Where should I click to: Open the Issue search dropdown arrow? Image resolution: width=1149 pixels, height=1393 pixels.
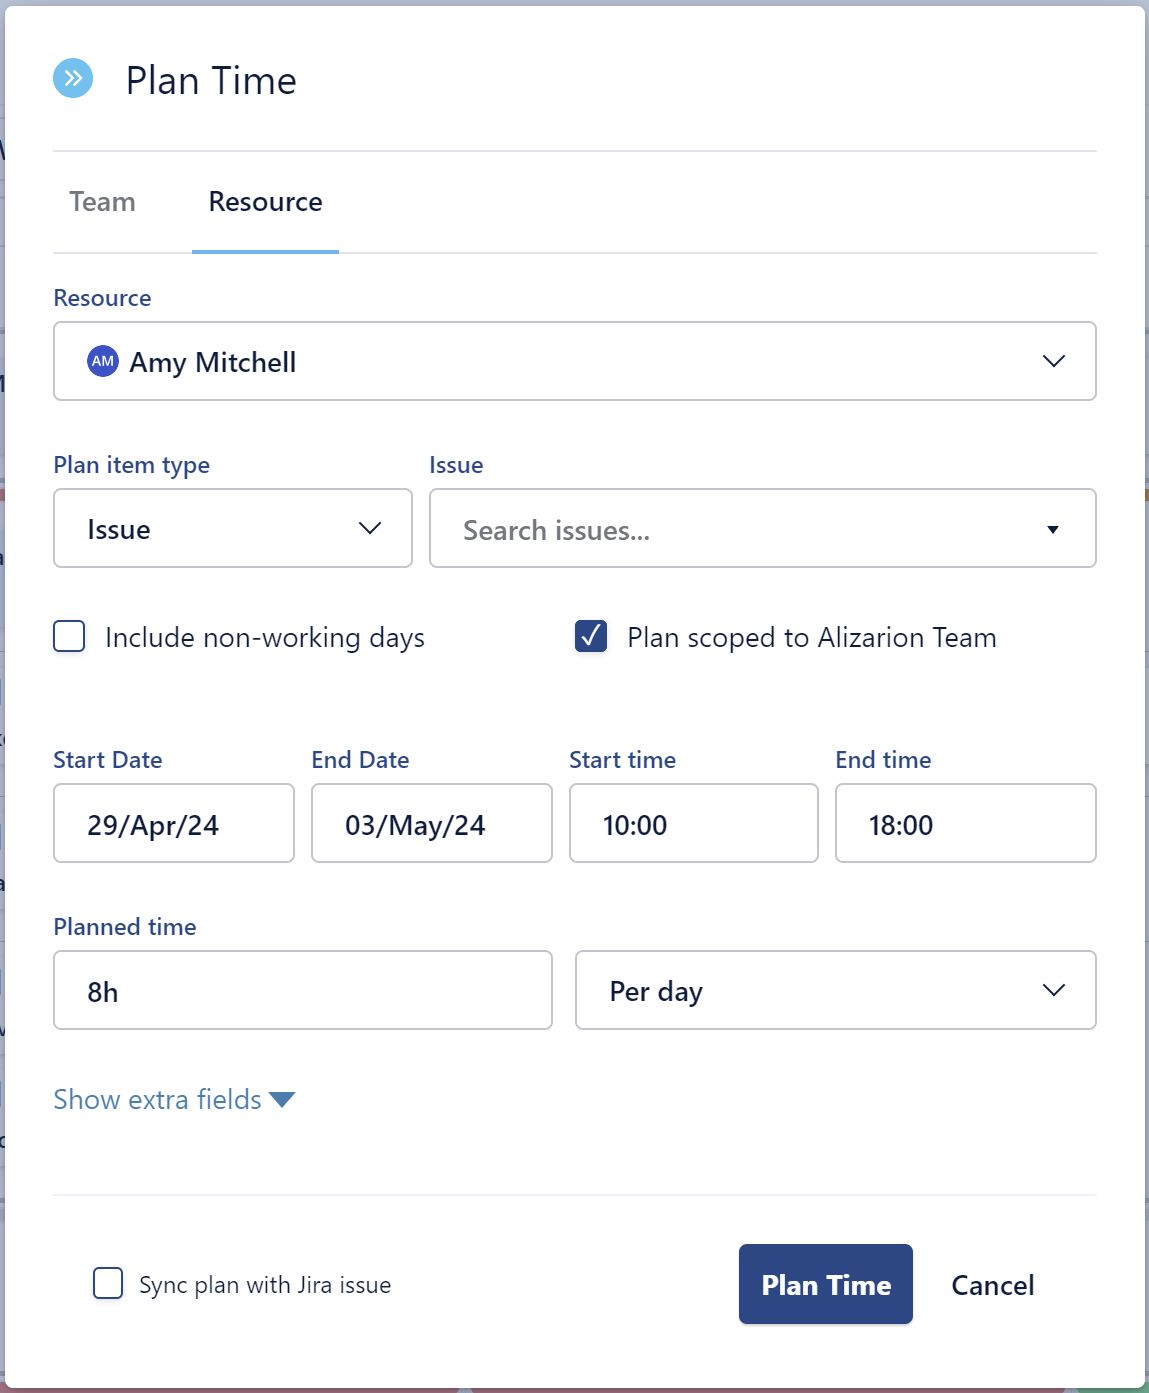click(1052, 529)
